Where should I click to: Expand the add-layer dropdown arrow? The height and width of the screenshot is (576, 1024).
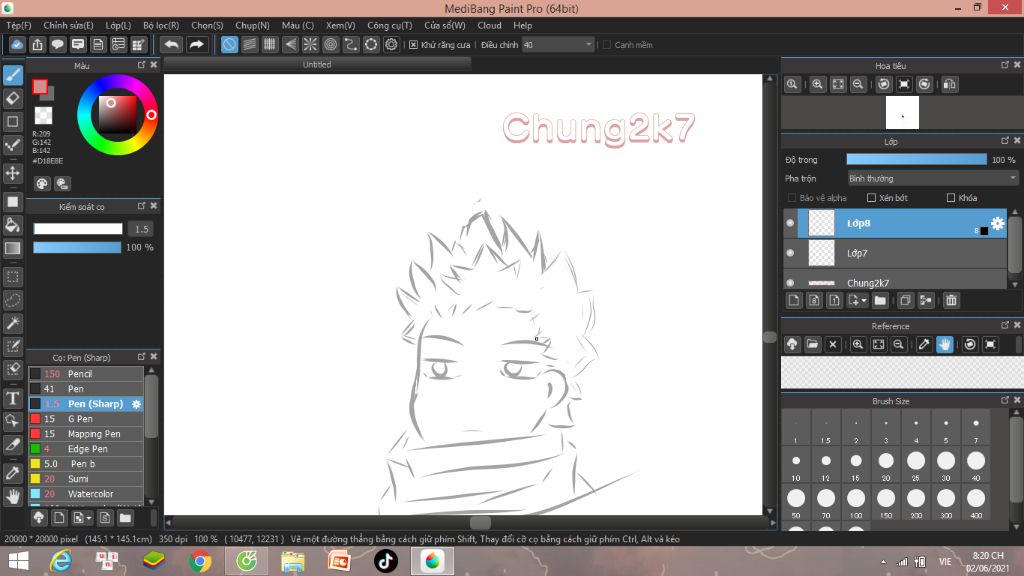pyautogui.click(x=864, y=300)
